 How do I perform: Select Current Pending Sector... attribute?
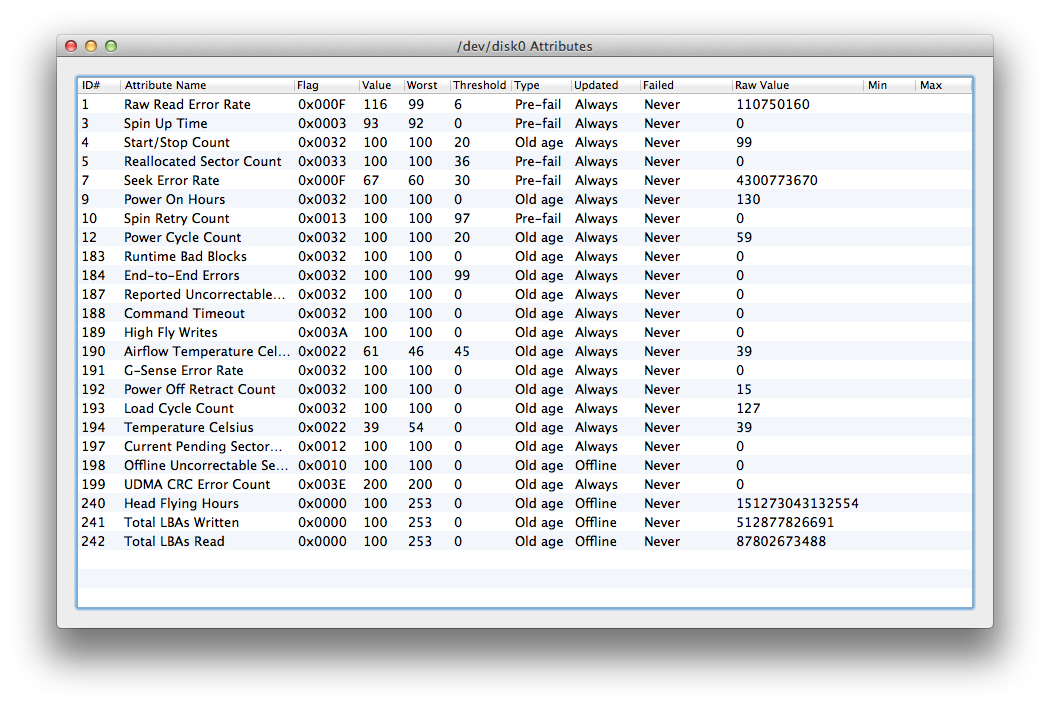tap(525, 447)
